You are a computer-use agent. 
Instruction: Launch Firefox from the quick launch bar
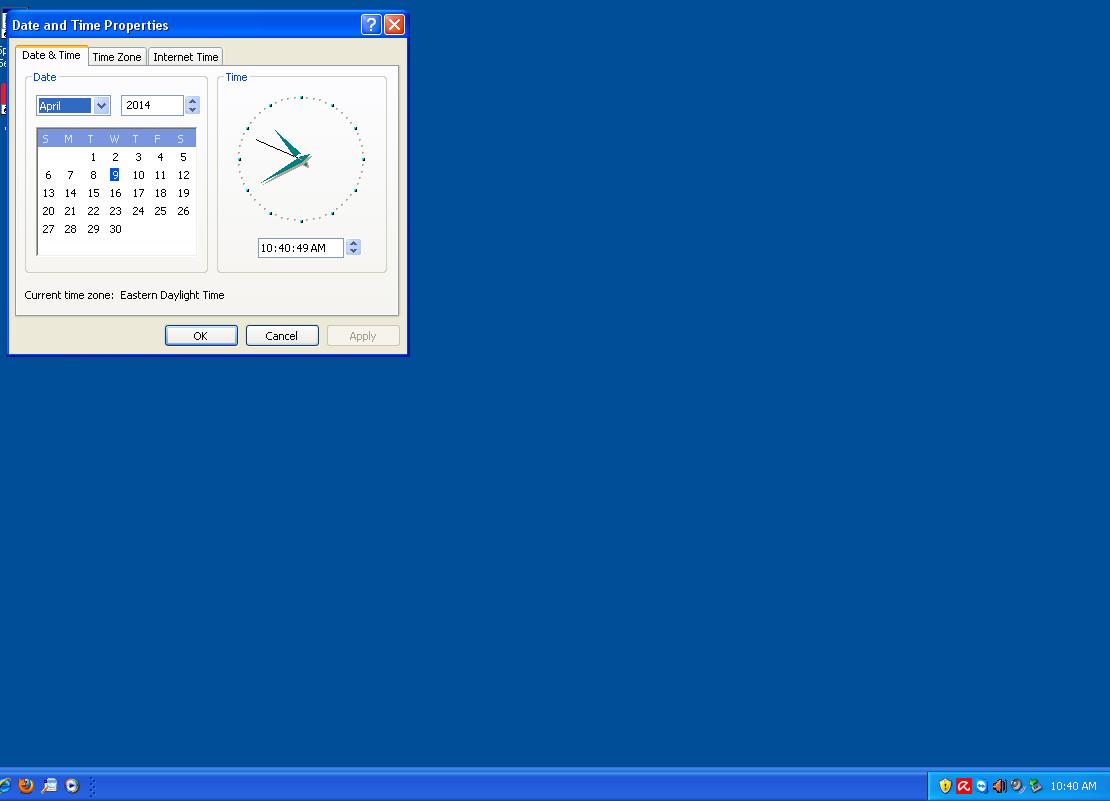tap(26, 786)
